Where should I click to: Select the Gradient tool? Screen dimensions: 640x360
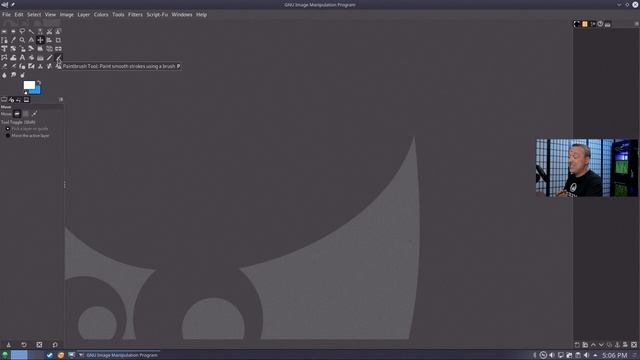(x=40, y=58)
